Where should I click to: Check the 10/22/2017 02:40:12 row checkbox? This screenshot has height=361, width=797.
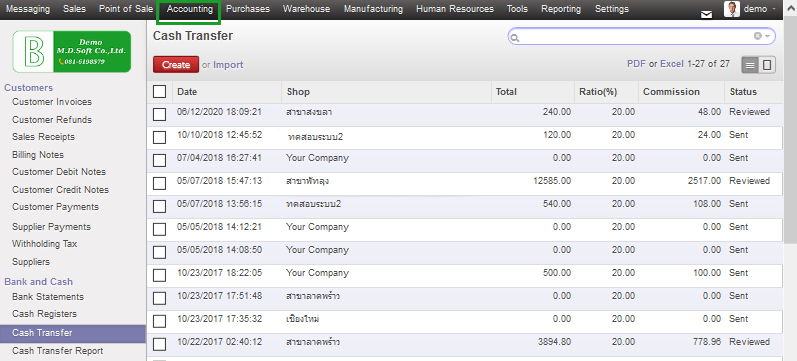[160, 344]
